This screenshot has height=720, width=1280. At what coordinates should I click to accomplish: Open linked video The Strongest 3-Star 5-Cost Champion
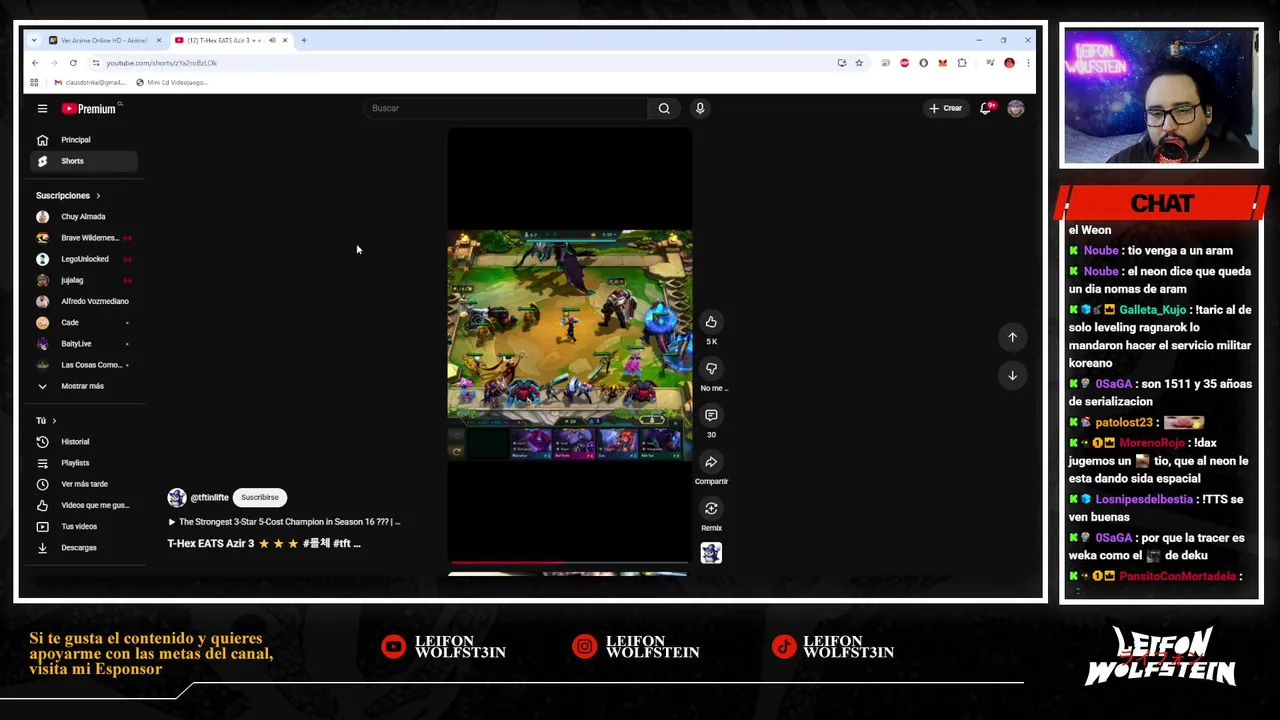[284, 522]
